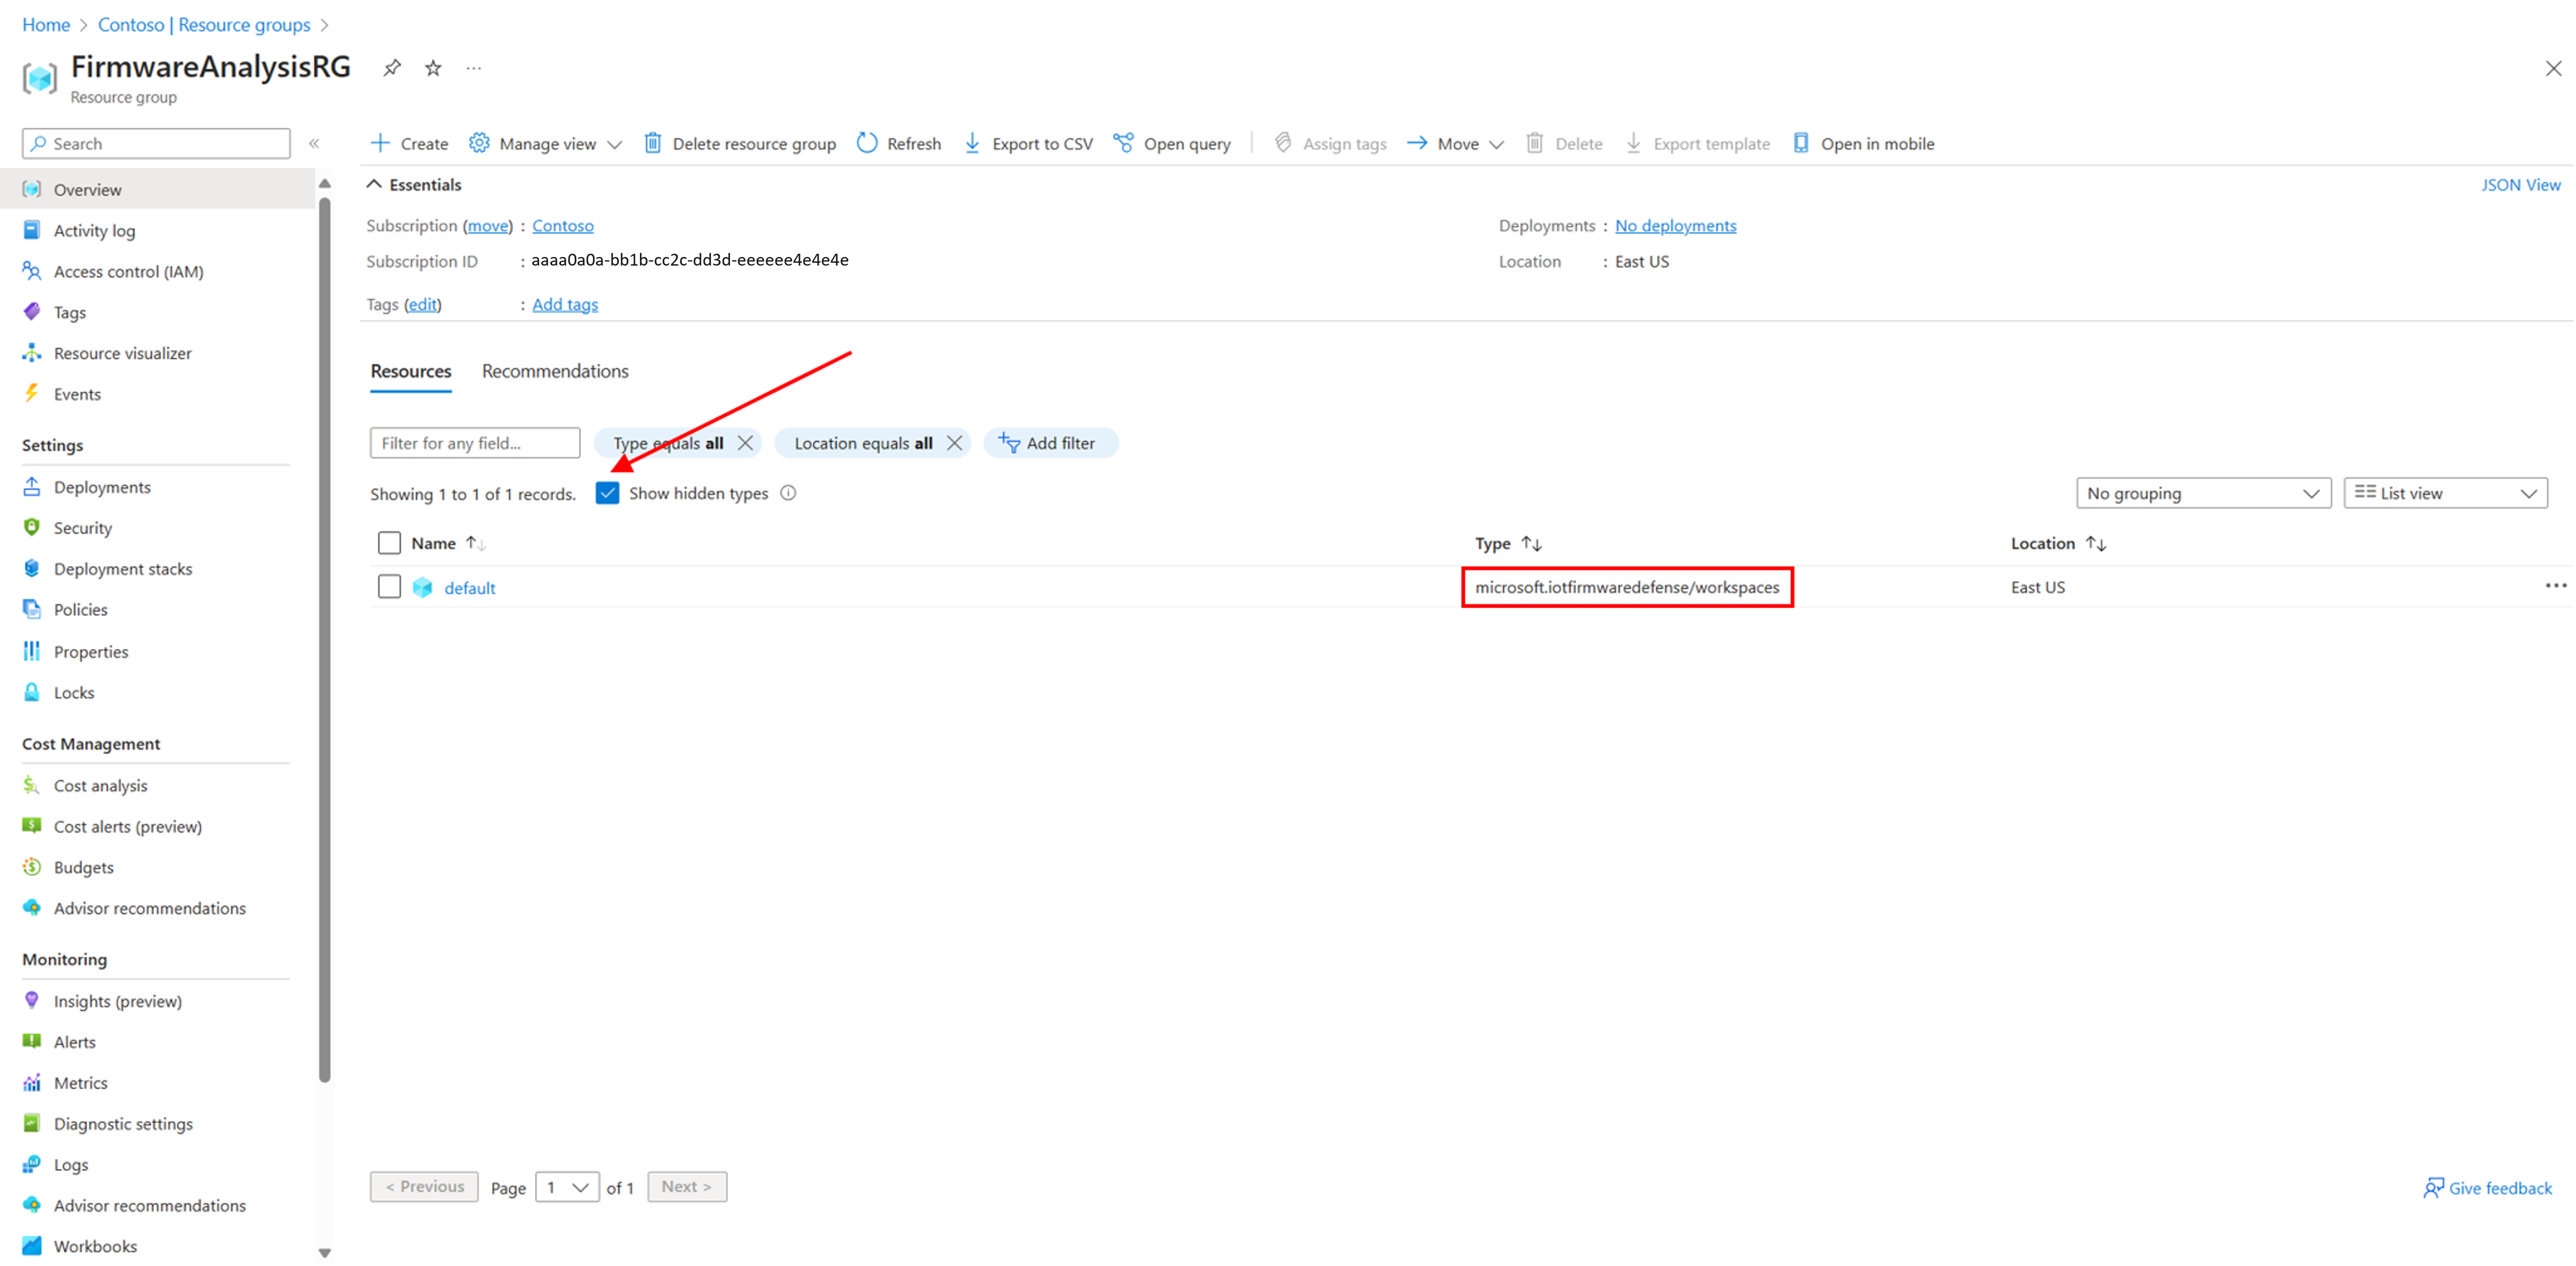Click the Show hidden types info icon
Image resolution: width=2576 pixels, height=1266 pixels.
tap(788, 493)
